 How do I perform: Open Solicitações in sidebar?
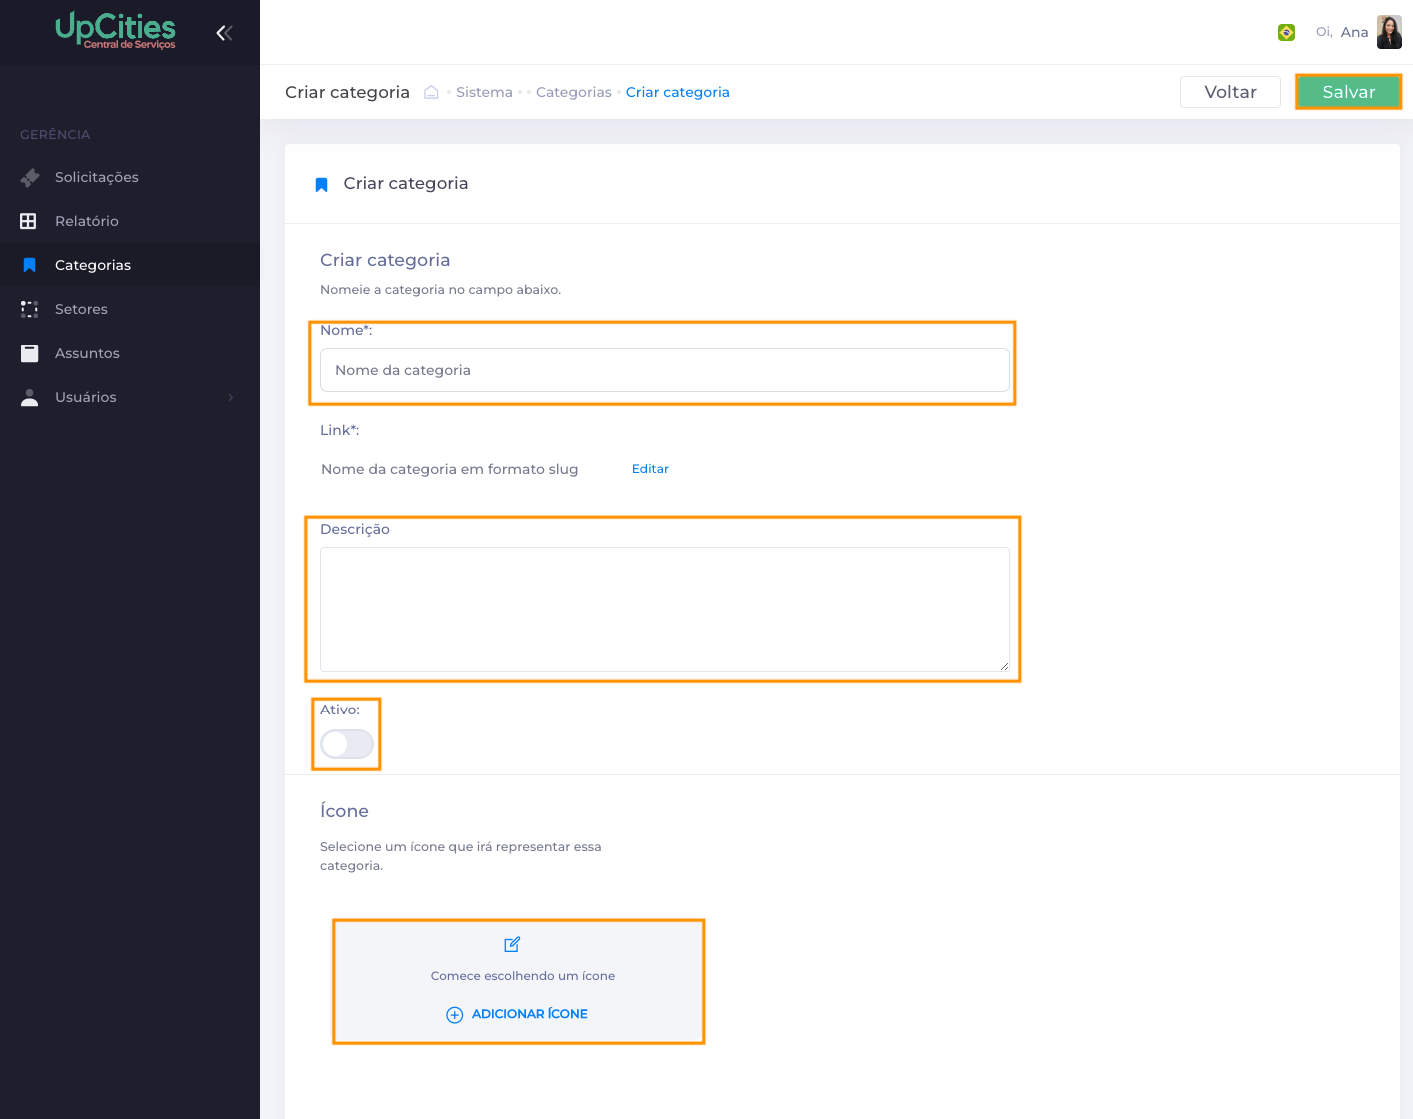pyautogui.click(x=130, y=177)
